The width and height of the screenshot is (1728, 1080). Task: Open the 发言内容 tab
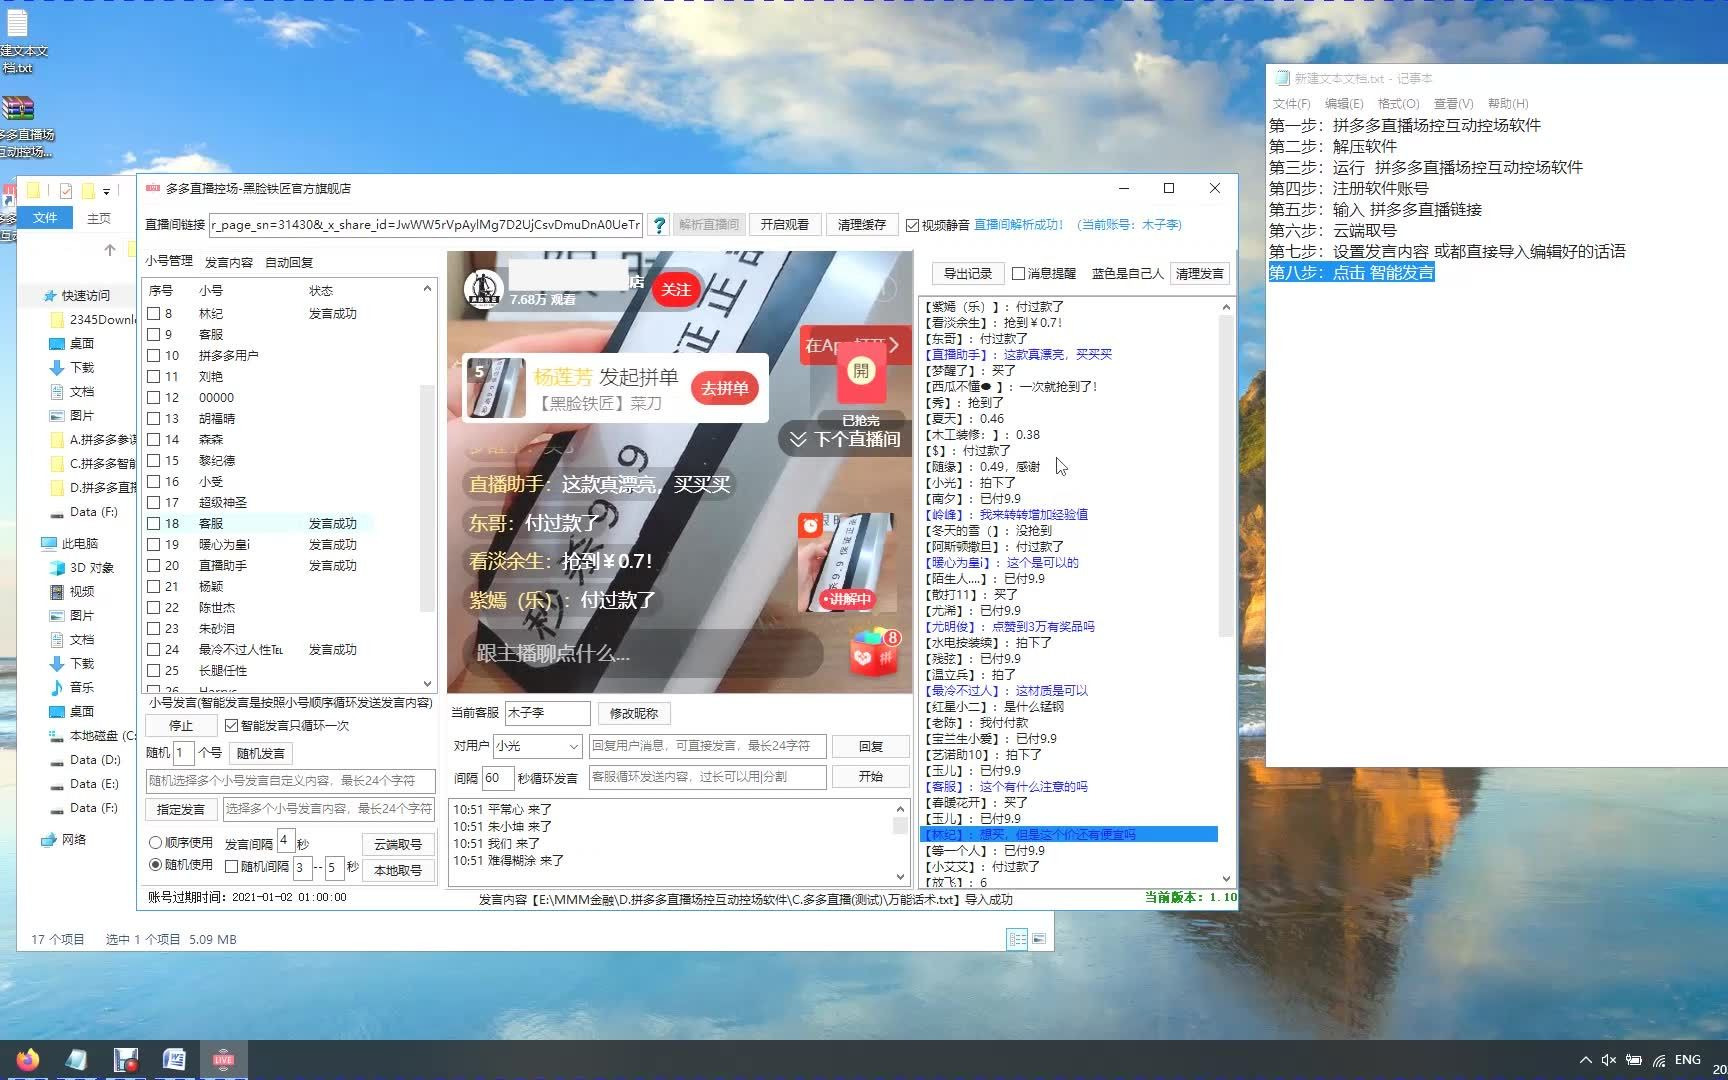(x=229, y=262)
